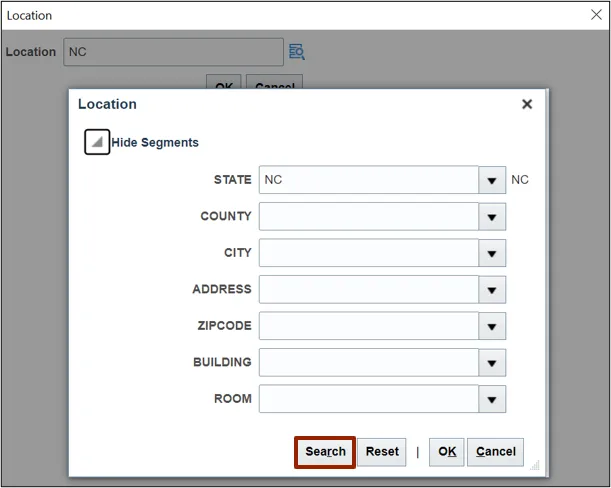
Task: Click the Search button
Action: point(325,452)
